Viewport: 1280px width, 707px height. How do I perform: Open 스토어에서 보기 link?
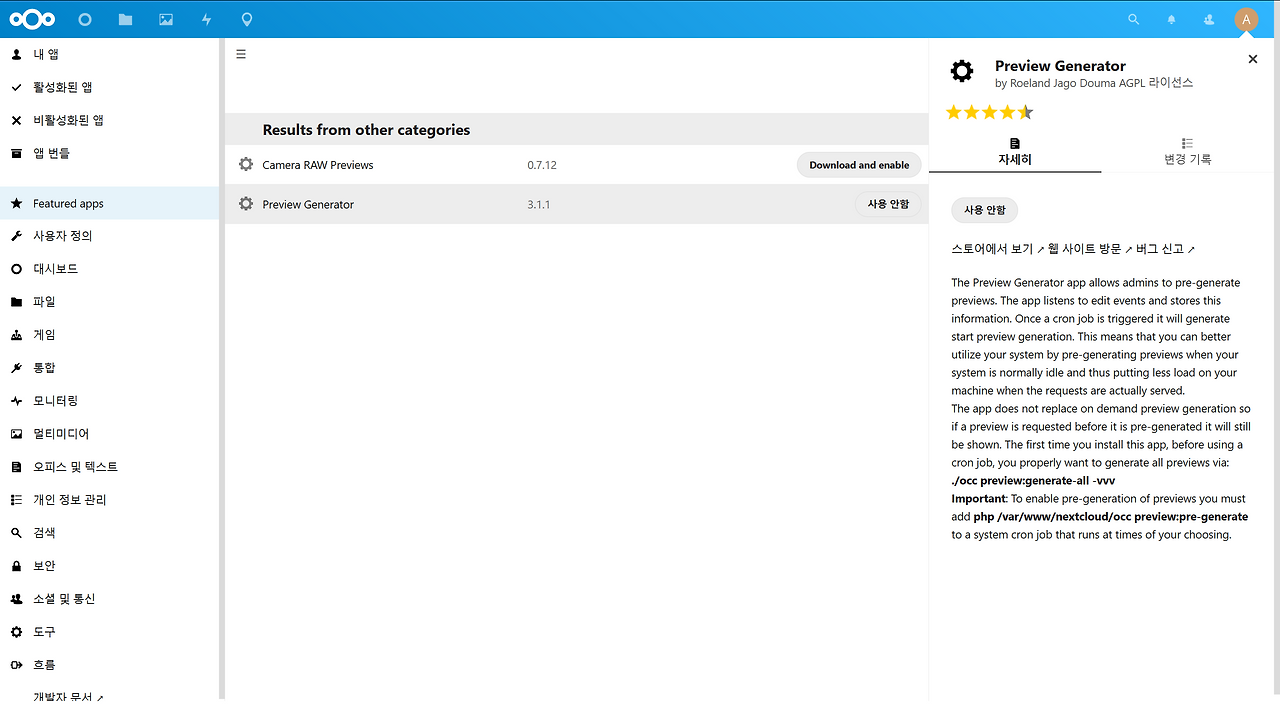tap(997, 248)
